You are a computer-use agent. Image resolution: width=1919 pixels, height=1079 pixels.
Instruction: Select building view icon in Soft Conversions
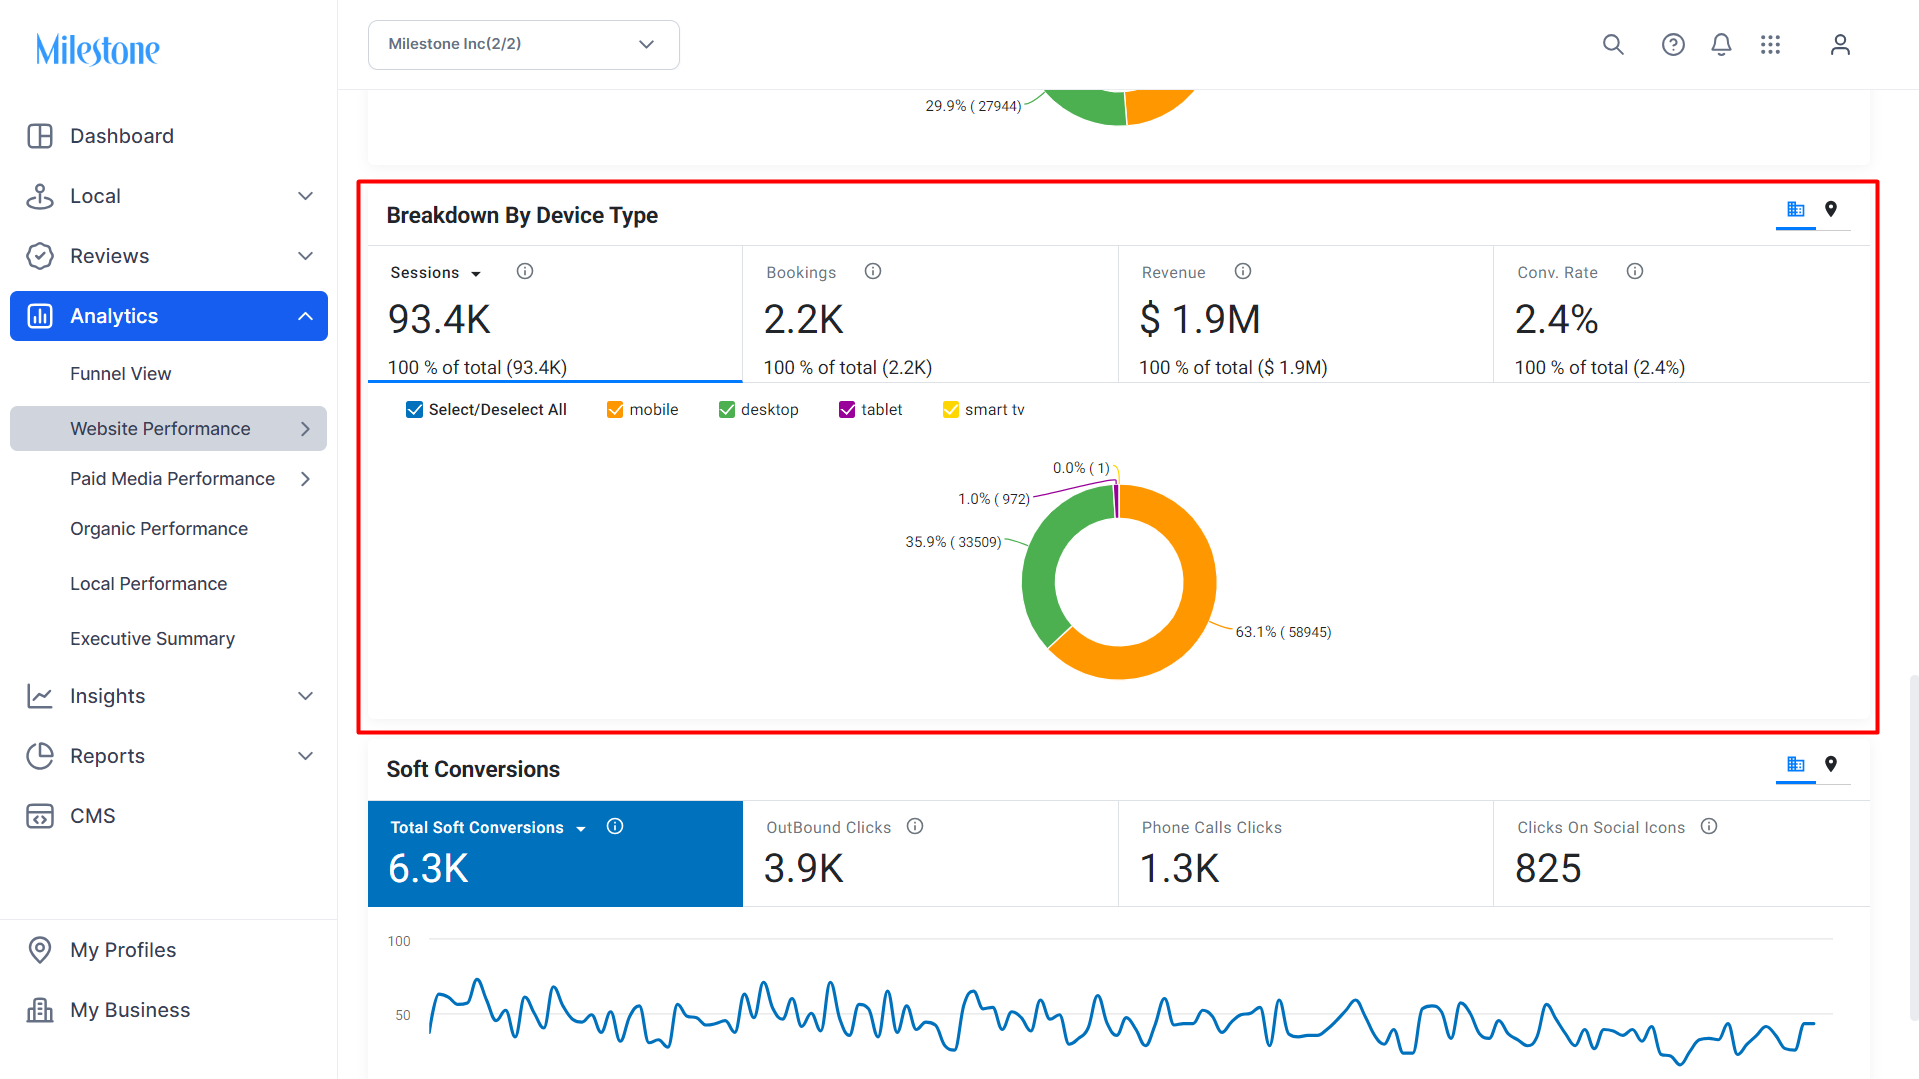(x=1796, y=764)
